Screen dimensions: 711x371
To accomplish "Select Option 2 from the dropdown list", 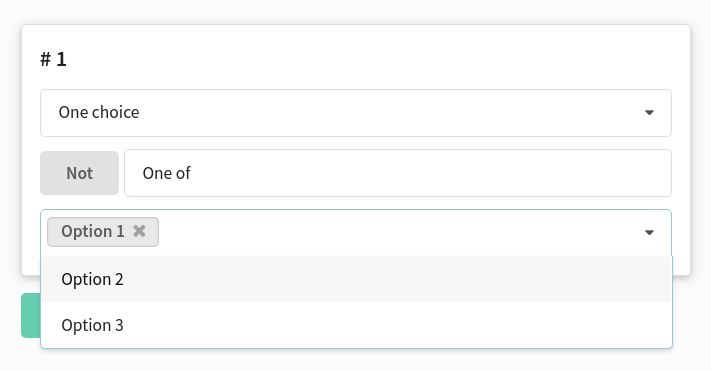I will tap(356, 279).
